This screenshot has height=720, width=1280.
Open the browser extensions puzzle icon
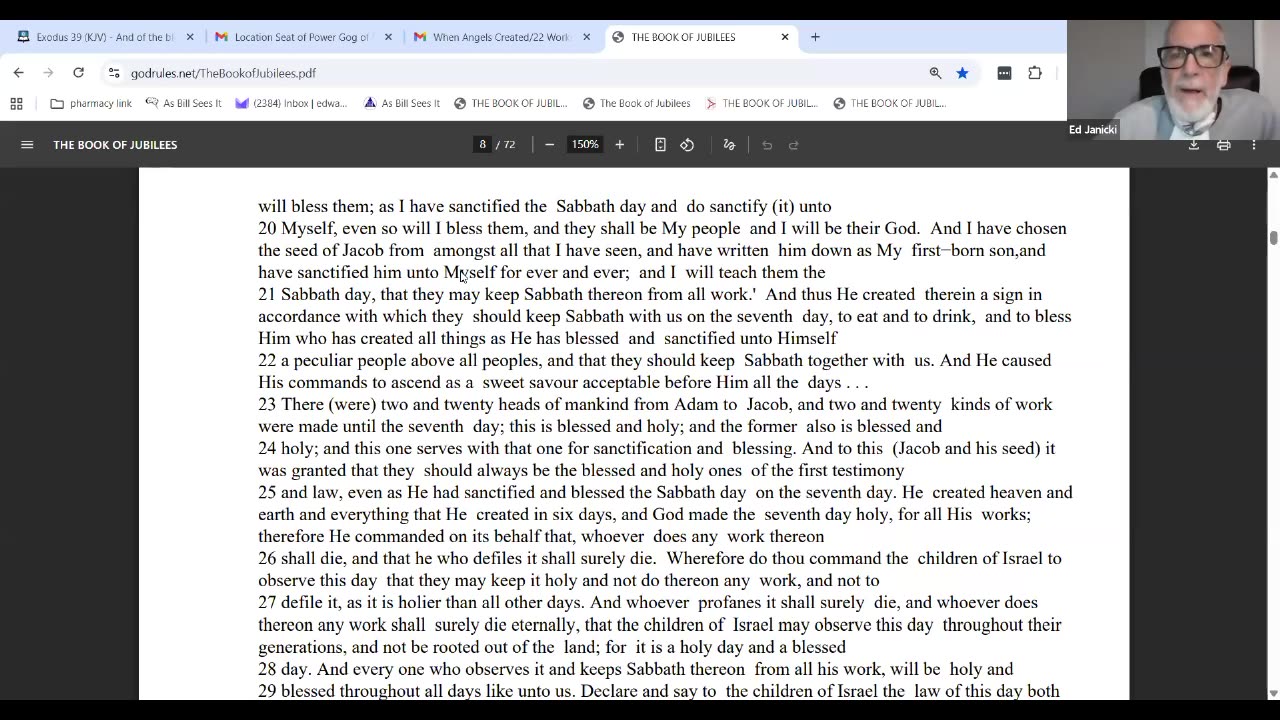point(1035,73)
